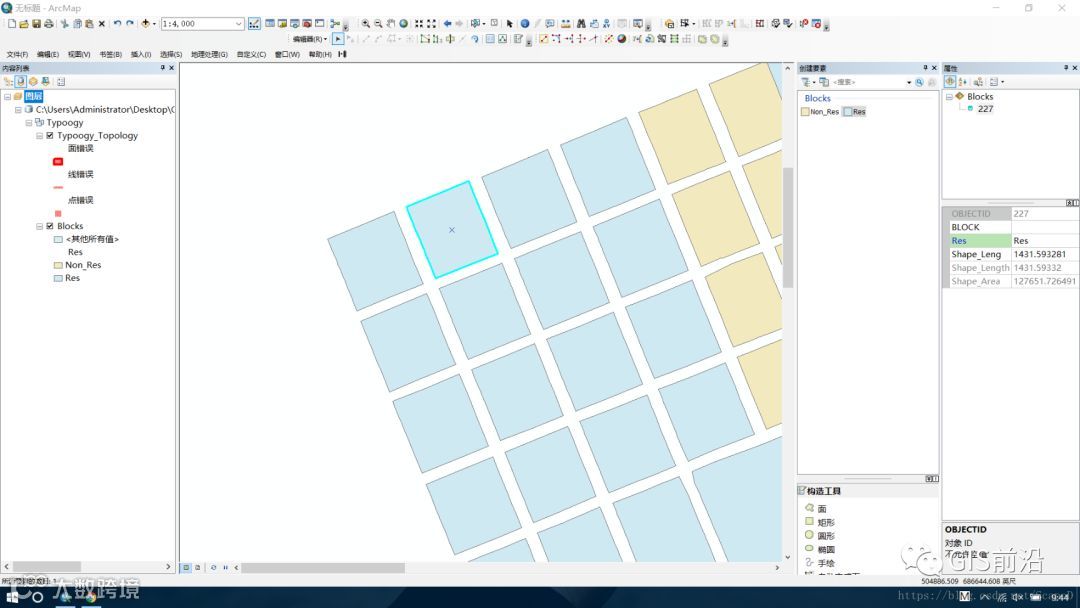
Task: Click the Windows Start button
Action: pos(12,597)
